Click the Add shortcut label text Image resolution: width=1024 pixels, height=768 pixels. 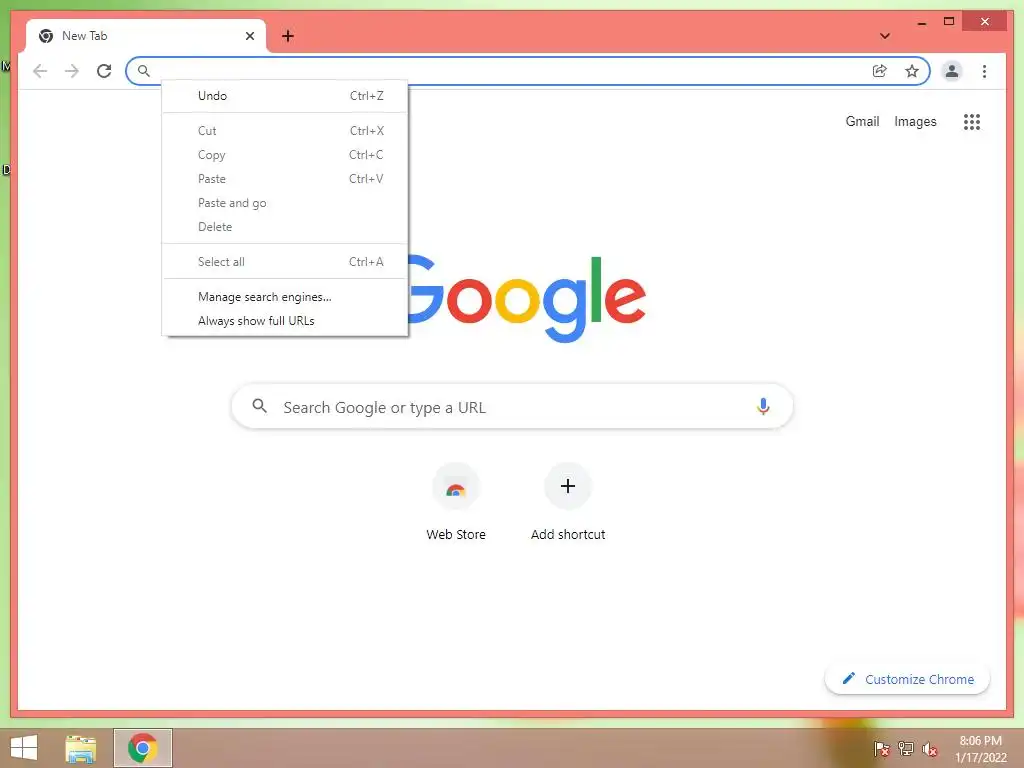coord(568,534)
